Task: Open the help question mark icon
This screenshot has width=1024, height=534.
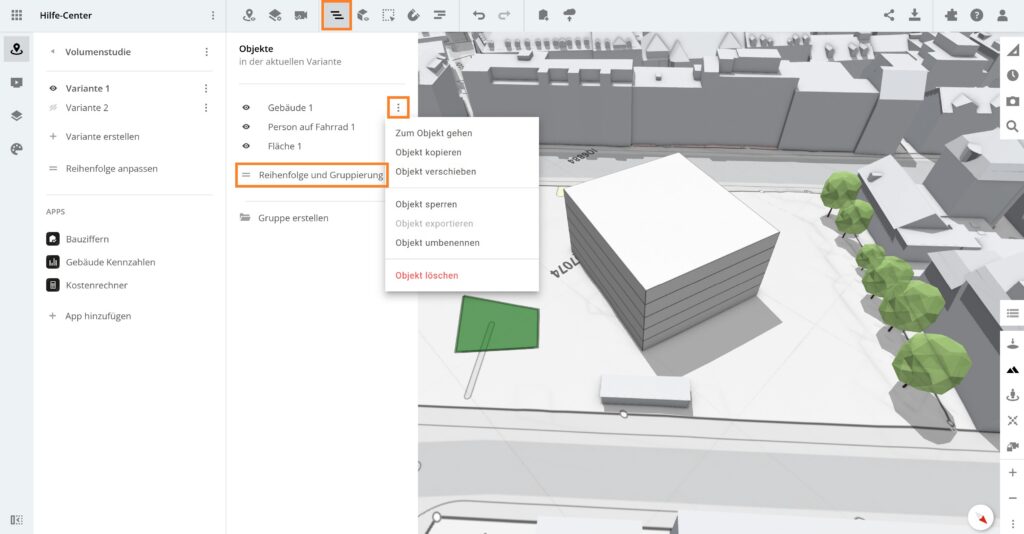Action: coord(976,15)
